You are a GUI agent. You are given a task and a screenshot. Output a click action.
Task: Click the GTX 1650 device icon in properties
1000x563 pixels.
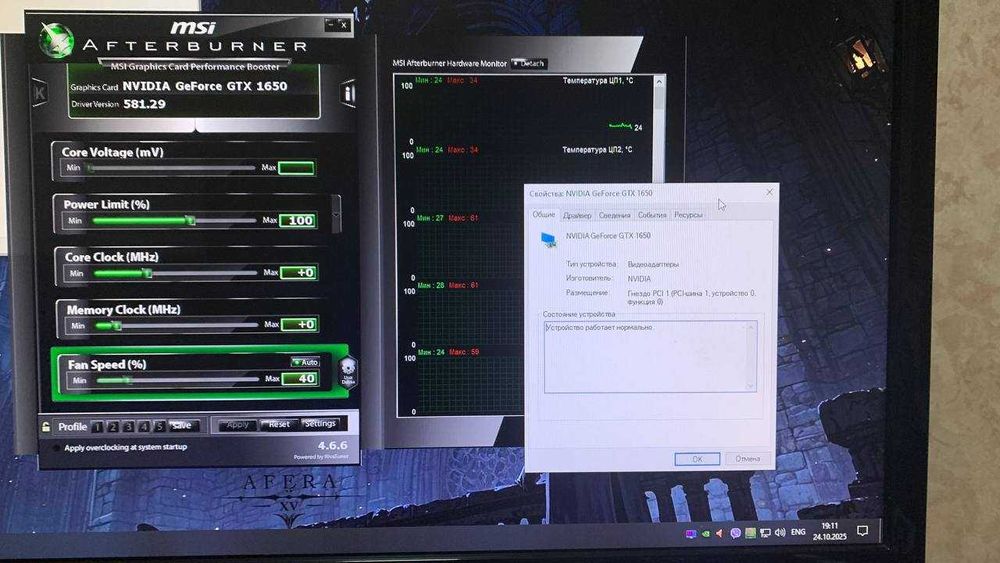pos(548,240)
